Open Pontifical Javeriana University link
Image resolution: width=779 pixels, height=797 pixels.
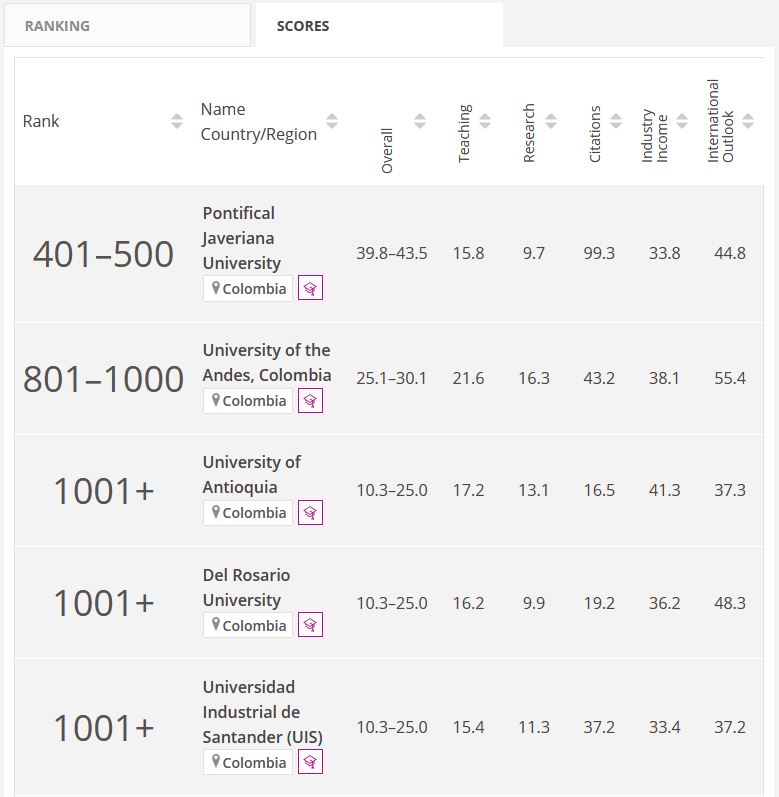(241, 238)
